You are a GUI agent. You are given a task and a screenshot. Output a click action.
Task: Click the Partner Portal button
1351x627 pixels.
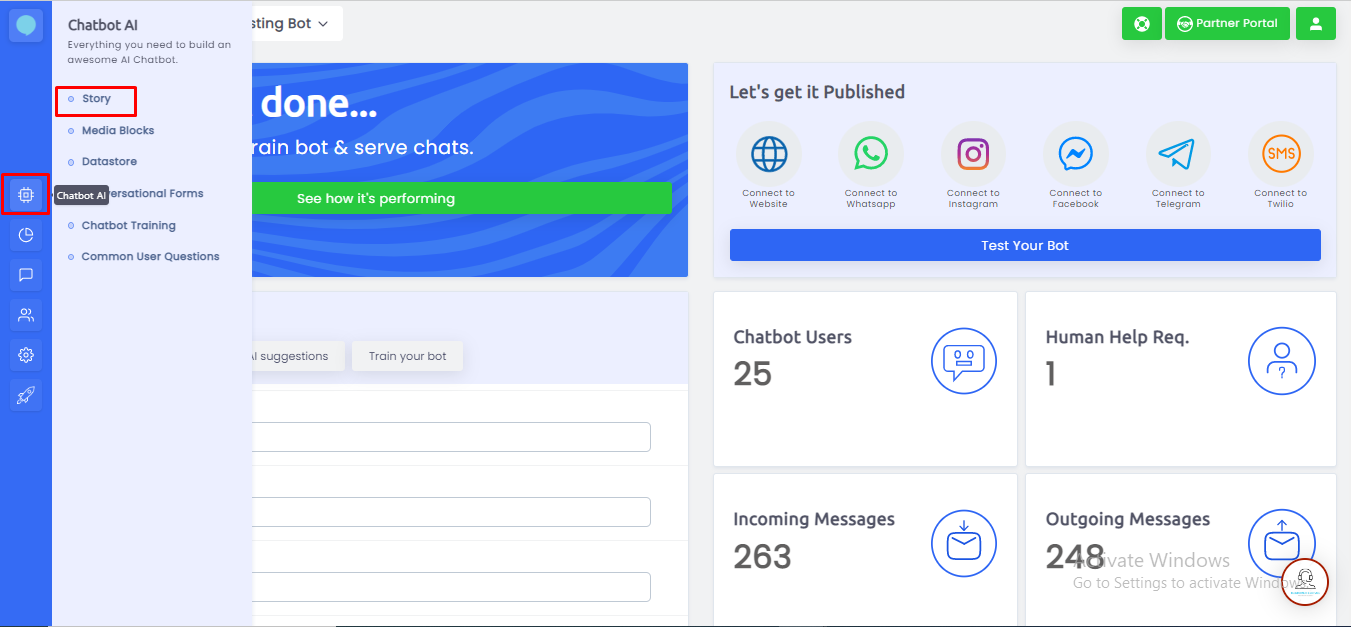1227,23
